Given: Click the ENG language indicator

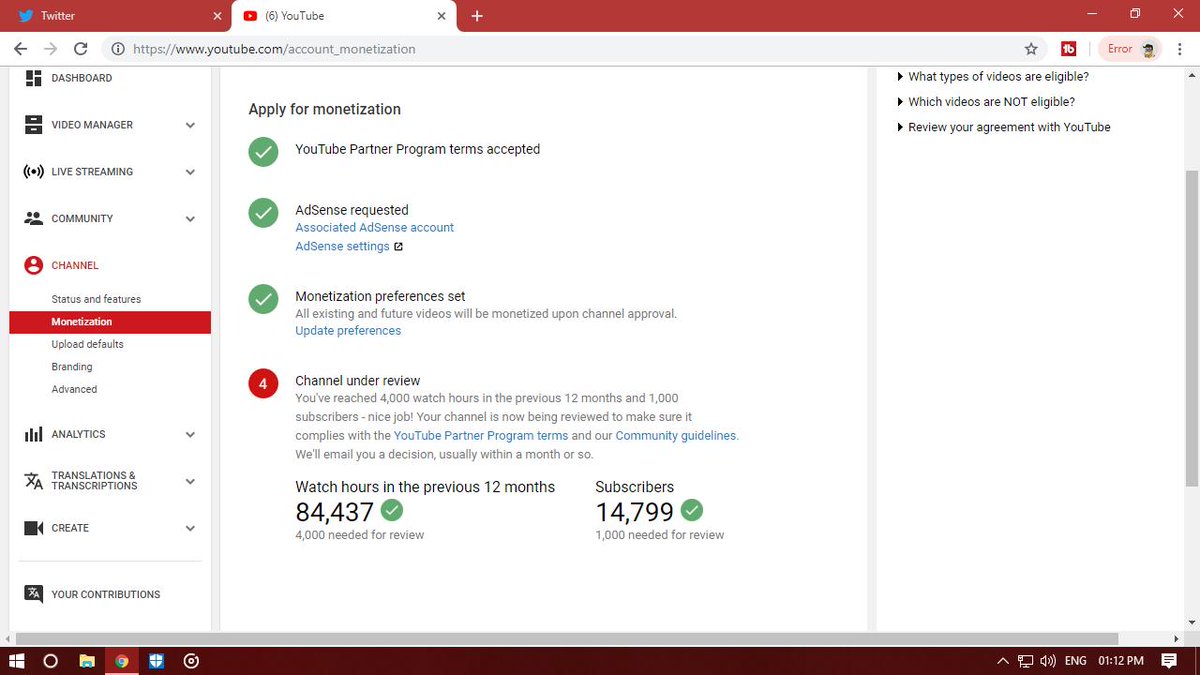Looking at the screenshot, I should click(1076, 661).
